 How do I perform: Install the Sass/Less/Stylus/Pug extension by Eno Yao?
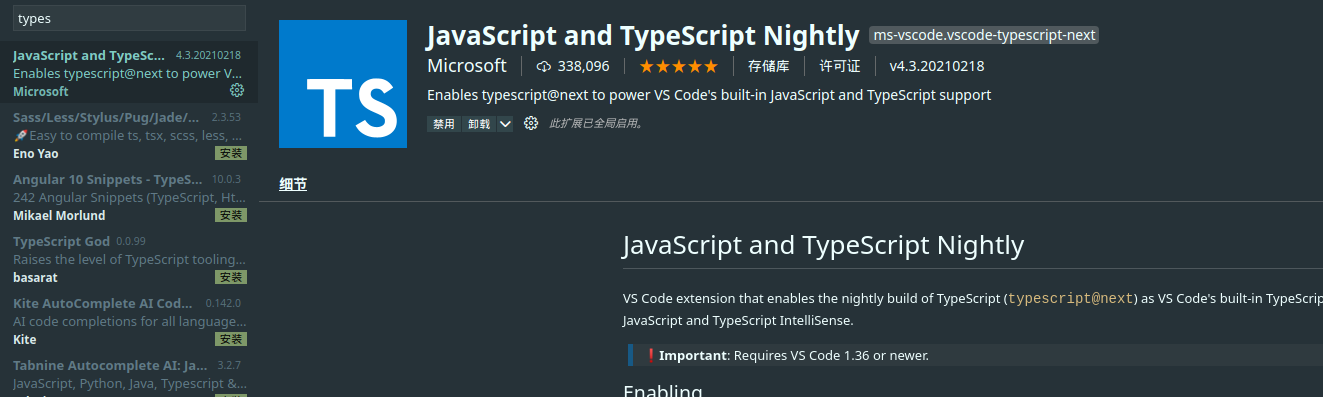pos(231,153)
